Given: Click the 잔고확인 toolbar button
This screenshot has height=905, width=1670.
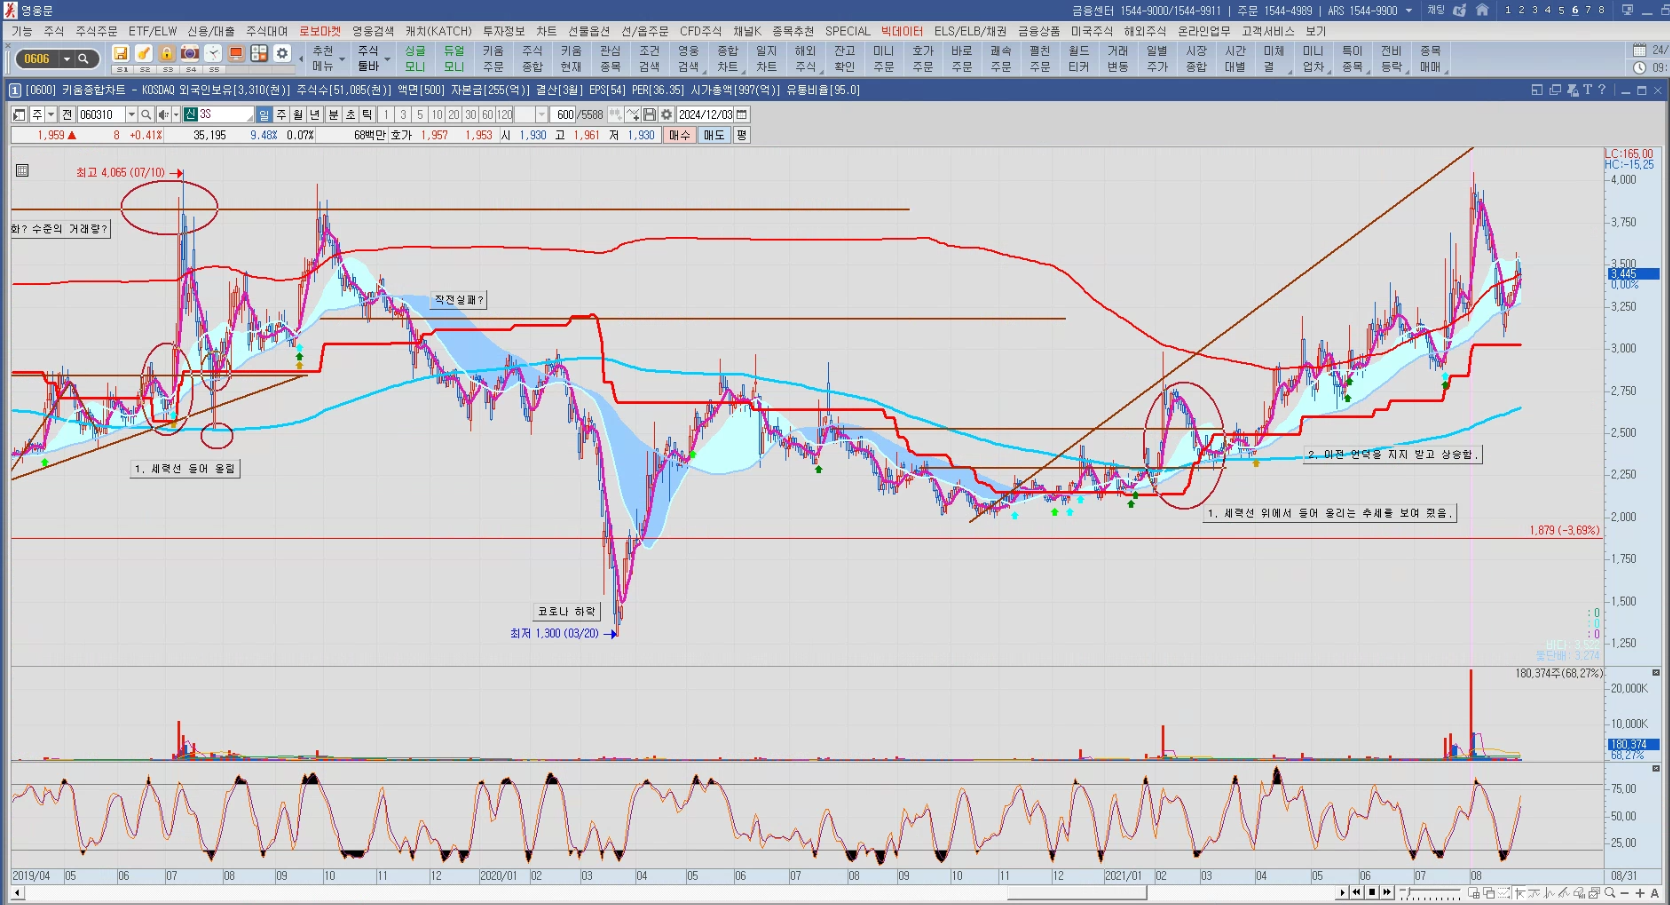Looking at the screenshot, I should [844, 59].
